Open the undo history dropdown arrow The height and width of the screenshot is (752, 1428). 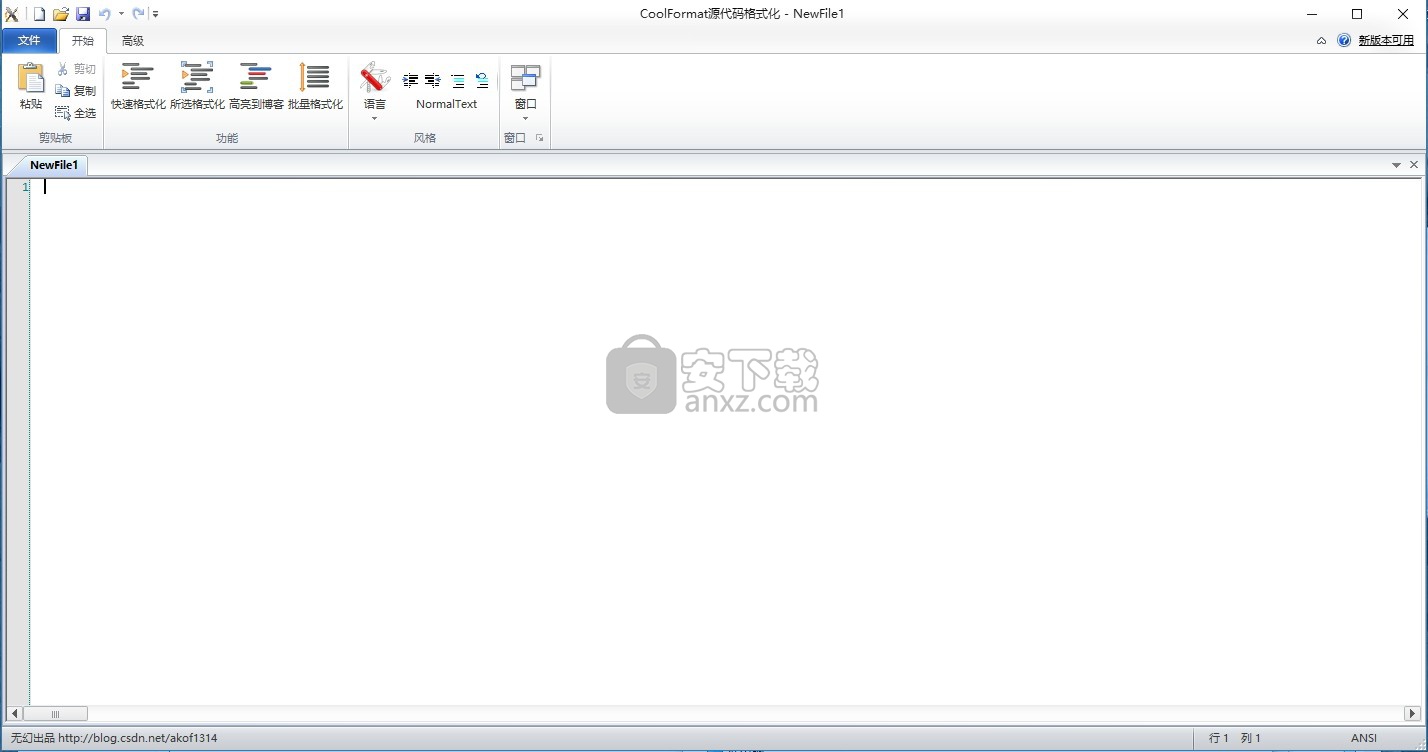[x=121, y=14]
